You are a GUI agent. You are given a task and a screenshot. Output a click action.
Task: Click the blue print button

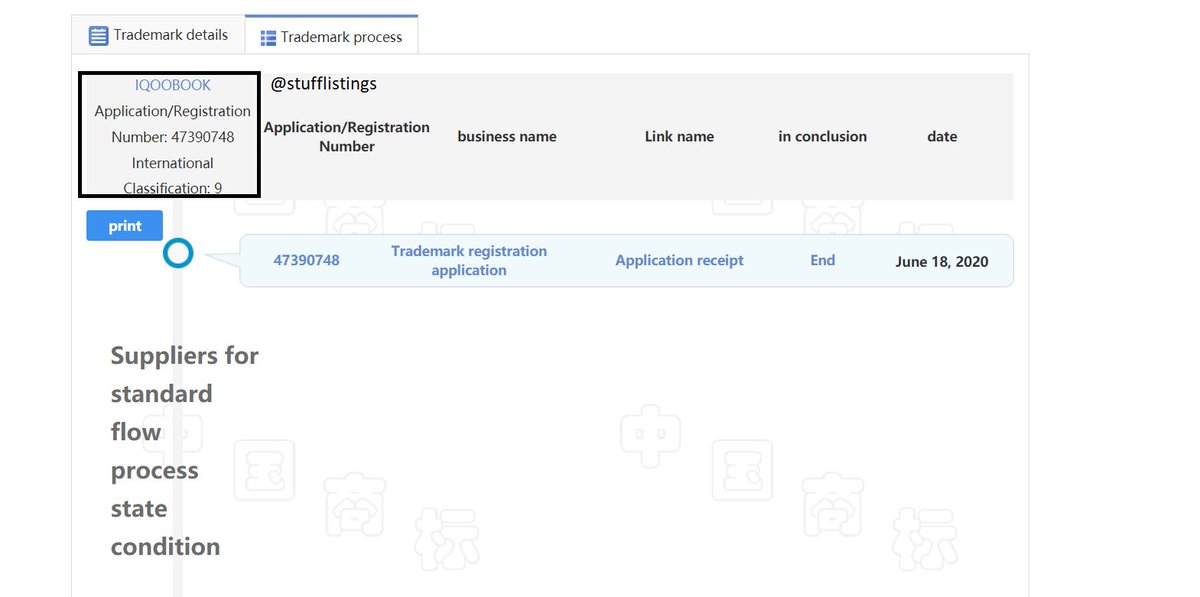pyautogui.click(x=125, y=226)
